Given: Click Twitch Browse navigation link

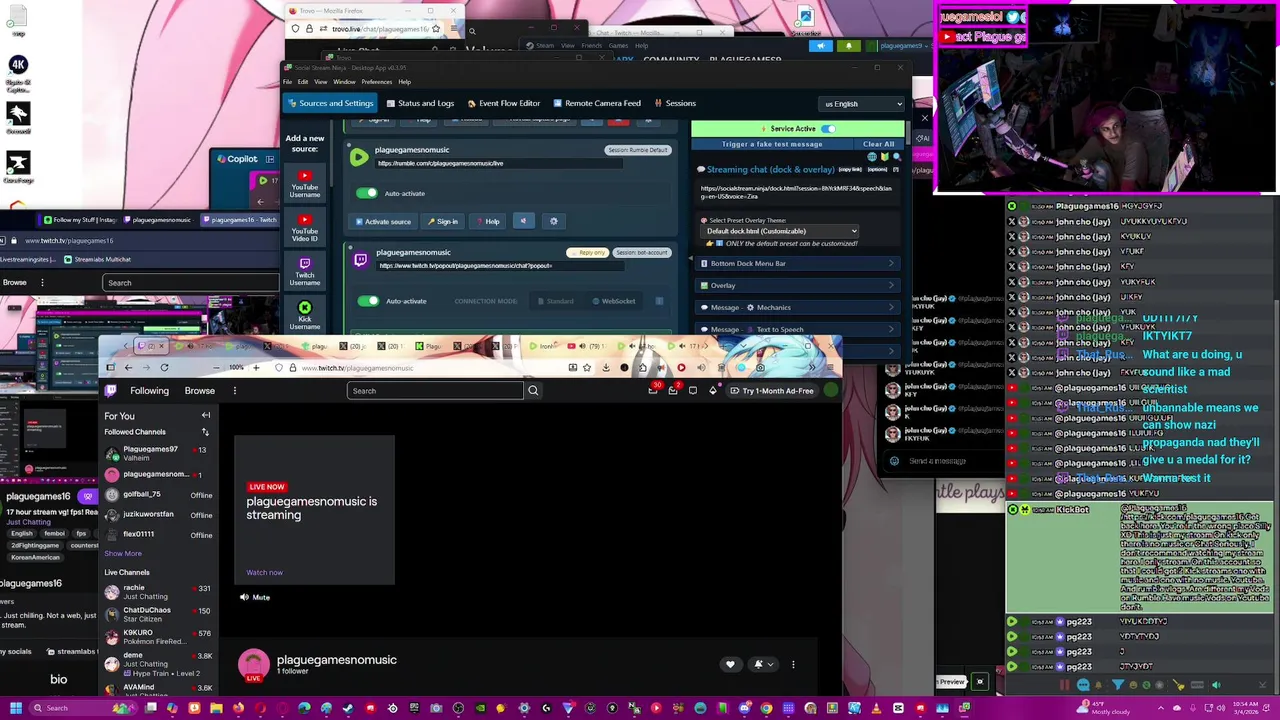Looking at the screenshot, I should [x=199, y=391].
